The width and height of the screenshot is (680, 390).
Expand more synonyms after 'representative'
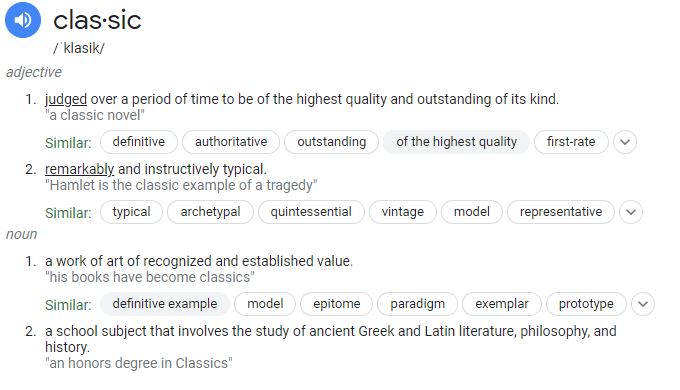point(631,212)
